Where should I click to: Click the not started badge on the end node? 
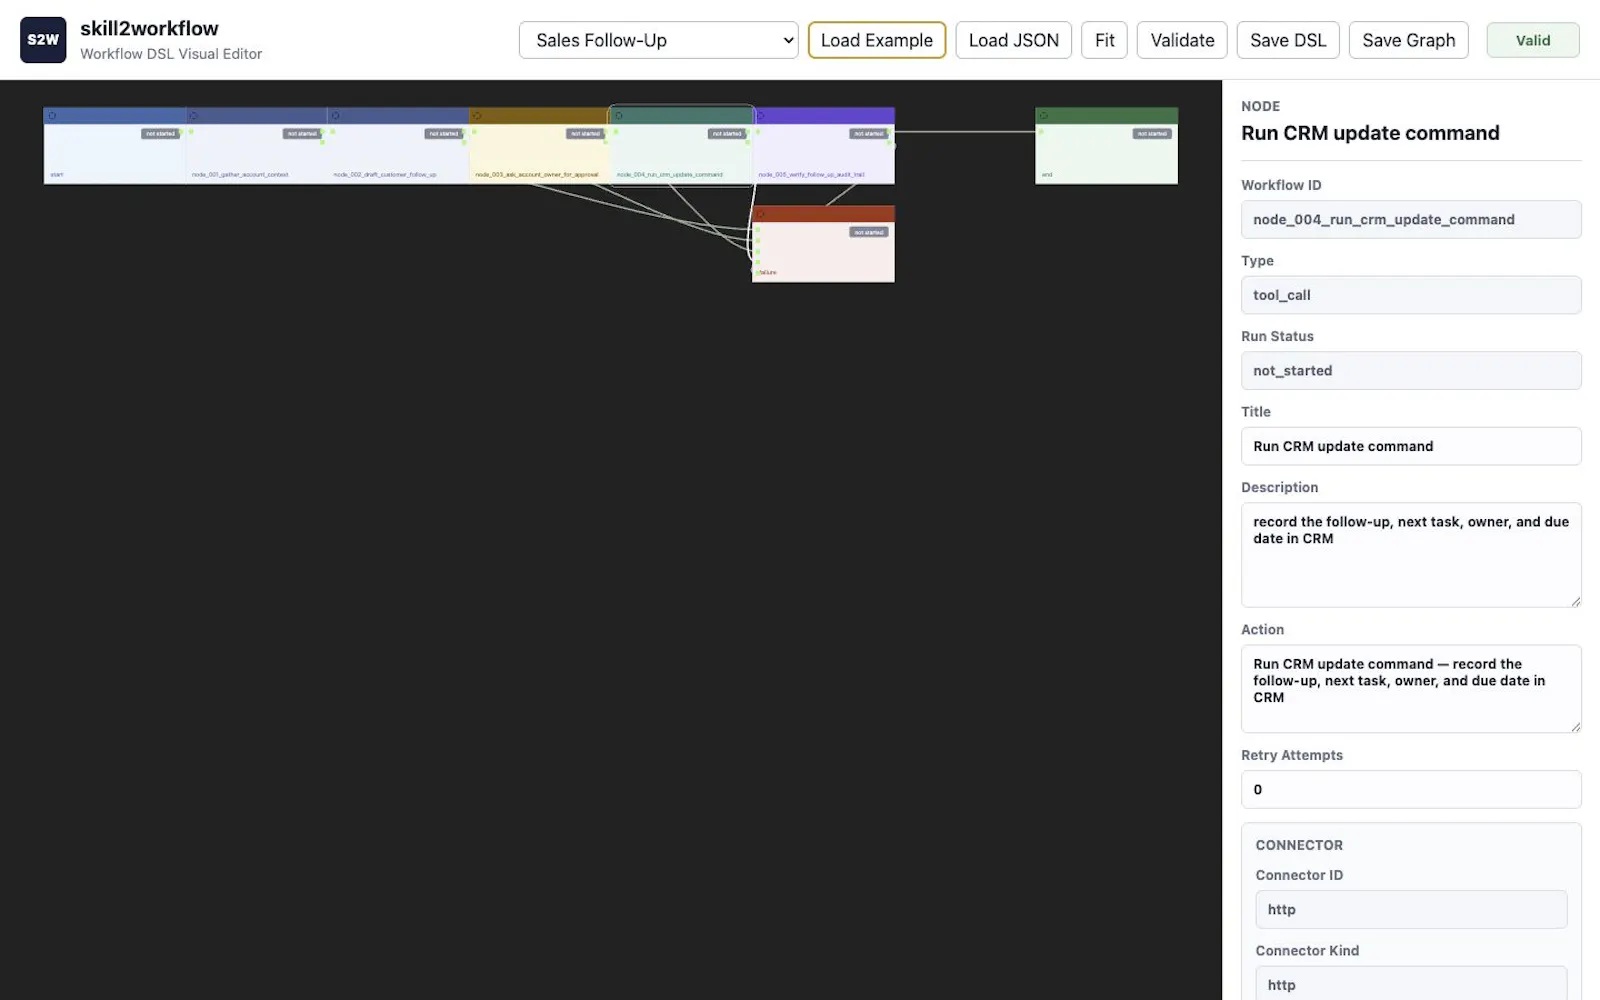[1152, 134]
